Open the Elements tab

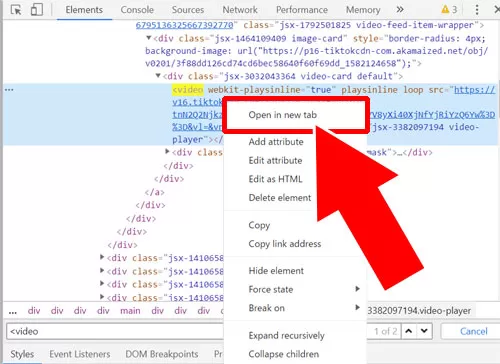[x=84, y=10]
